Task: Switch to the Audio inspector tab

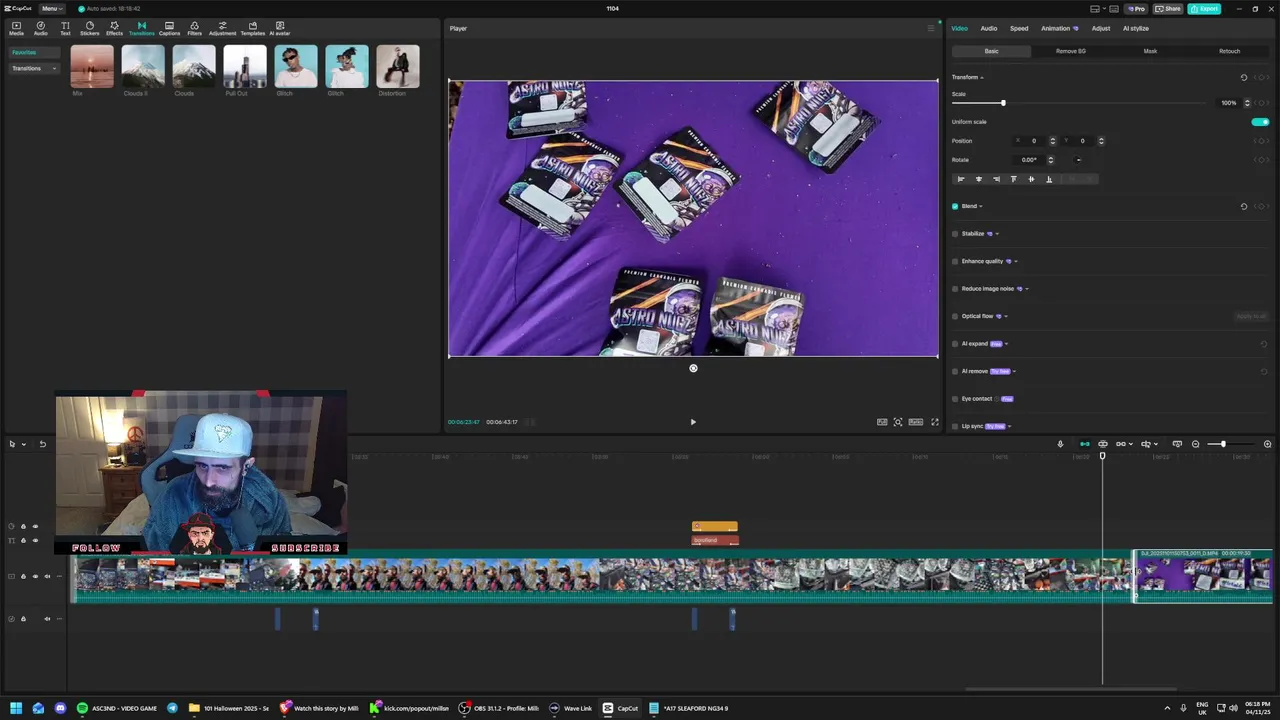Action: [988, 28]
